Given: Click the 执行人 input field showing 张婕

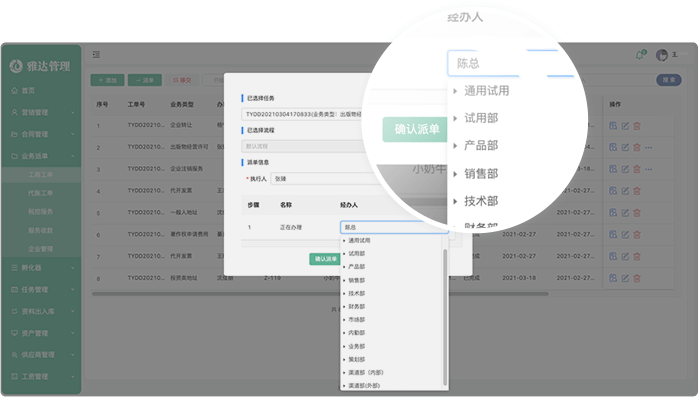Looking at the screenshot, I should point(325,179).
